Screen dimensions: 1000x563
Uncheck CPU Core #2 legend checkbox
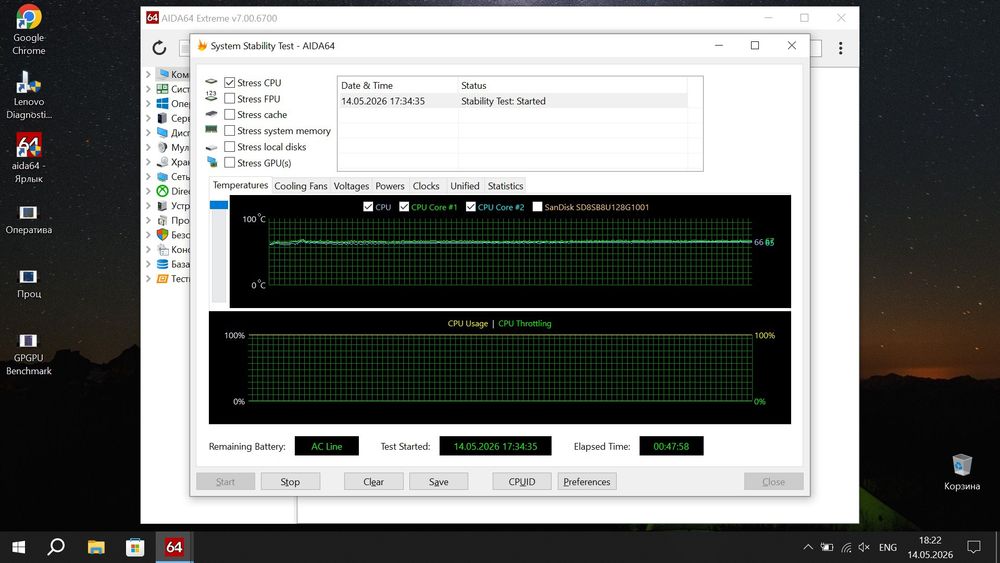coord(471,207)
